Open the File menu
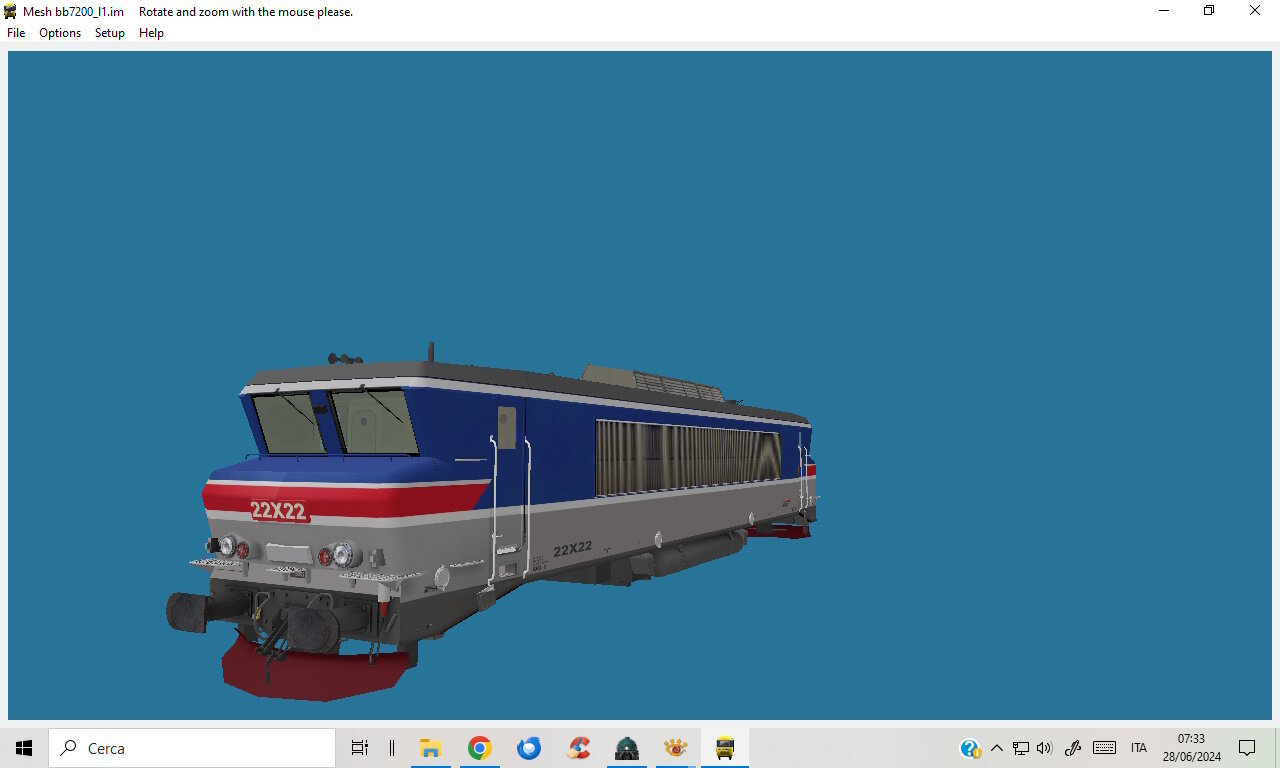1280x768 pixels. 16,33
